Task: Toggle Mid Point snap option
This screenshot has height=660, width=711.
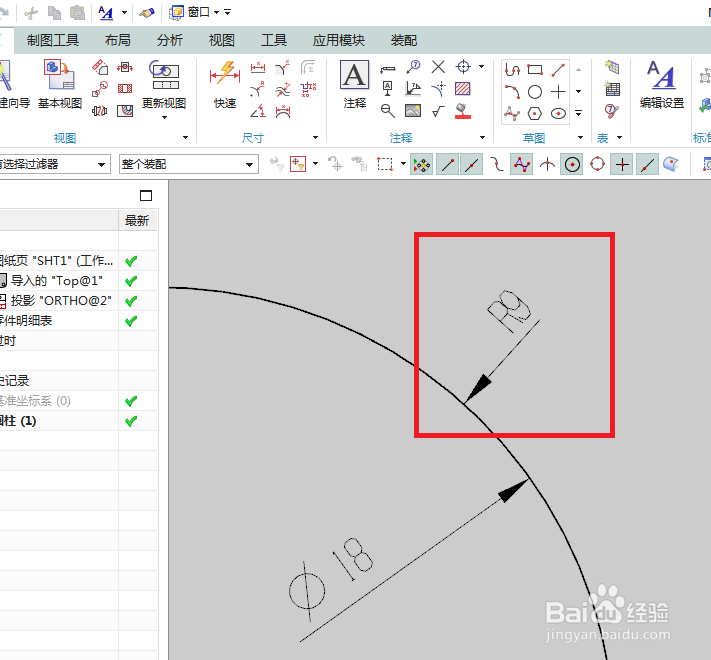Action: [x=472, y=164]
